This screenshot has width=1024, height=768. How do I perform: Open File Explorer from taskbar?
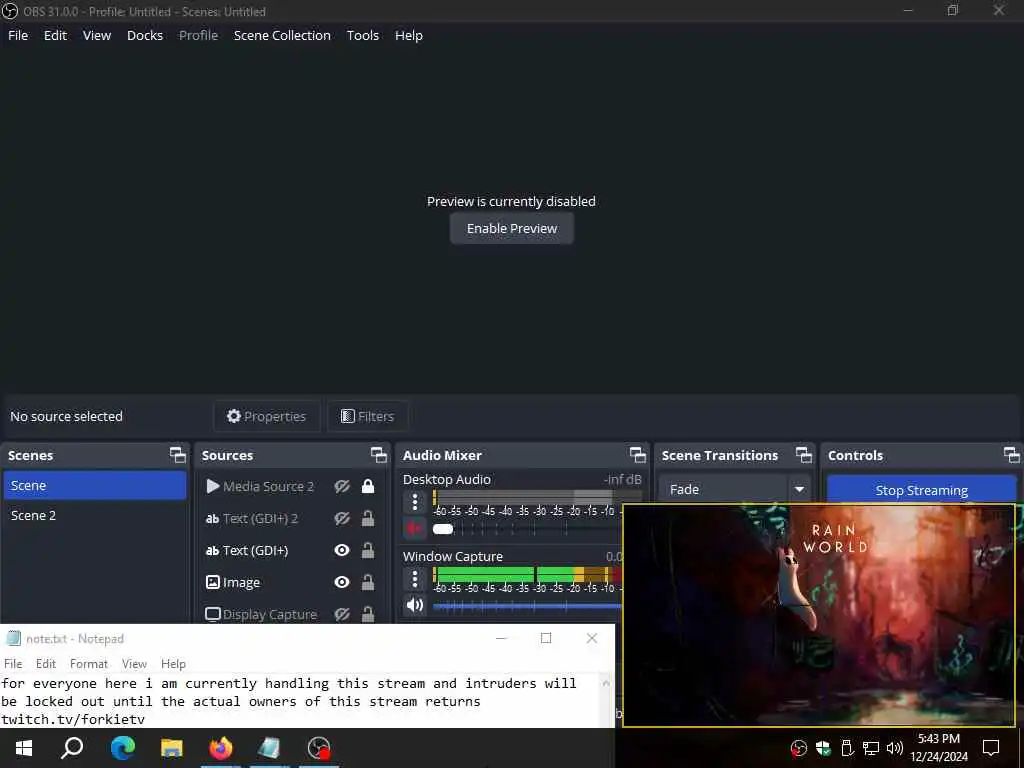[172, 748]
